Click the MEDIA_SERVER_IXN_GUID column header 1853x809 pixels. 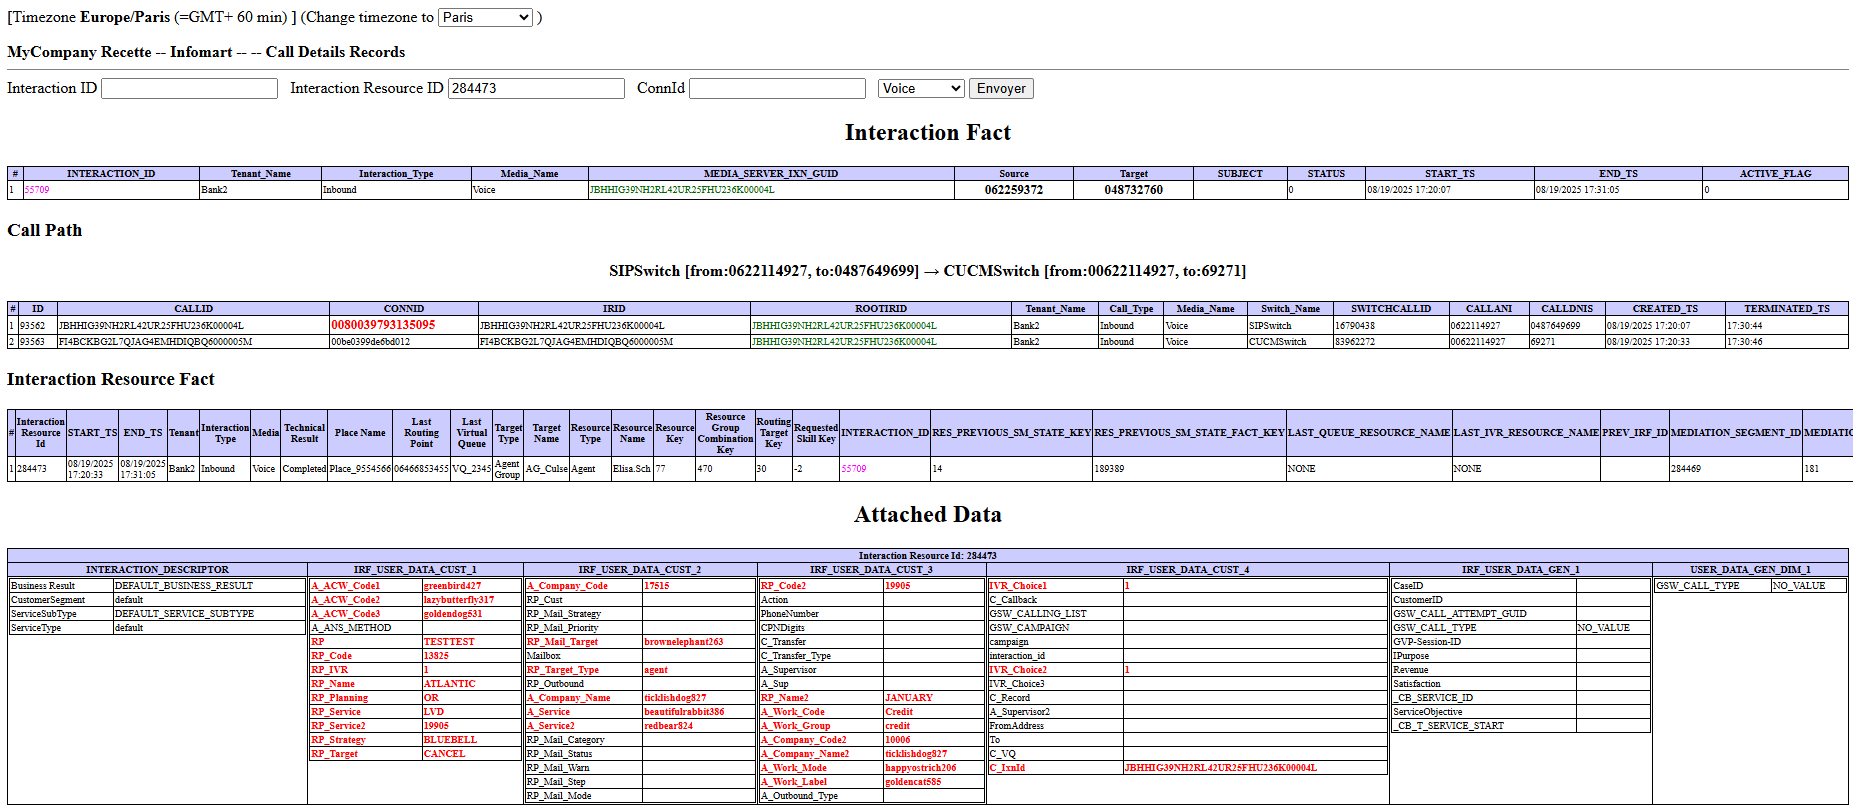(770, 174)
